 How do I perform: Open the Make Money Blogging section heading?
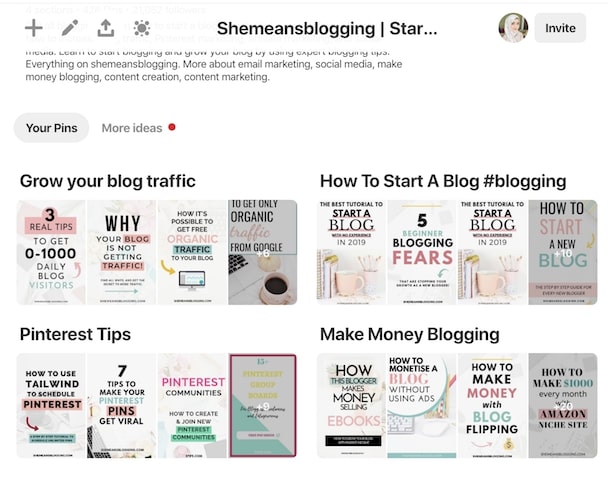410,334
